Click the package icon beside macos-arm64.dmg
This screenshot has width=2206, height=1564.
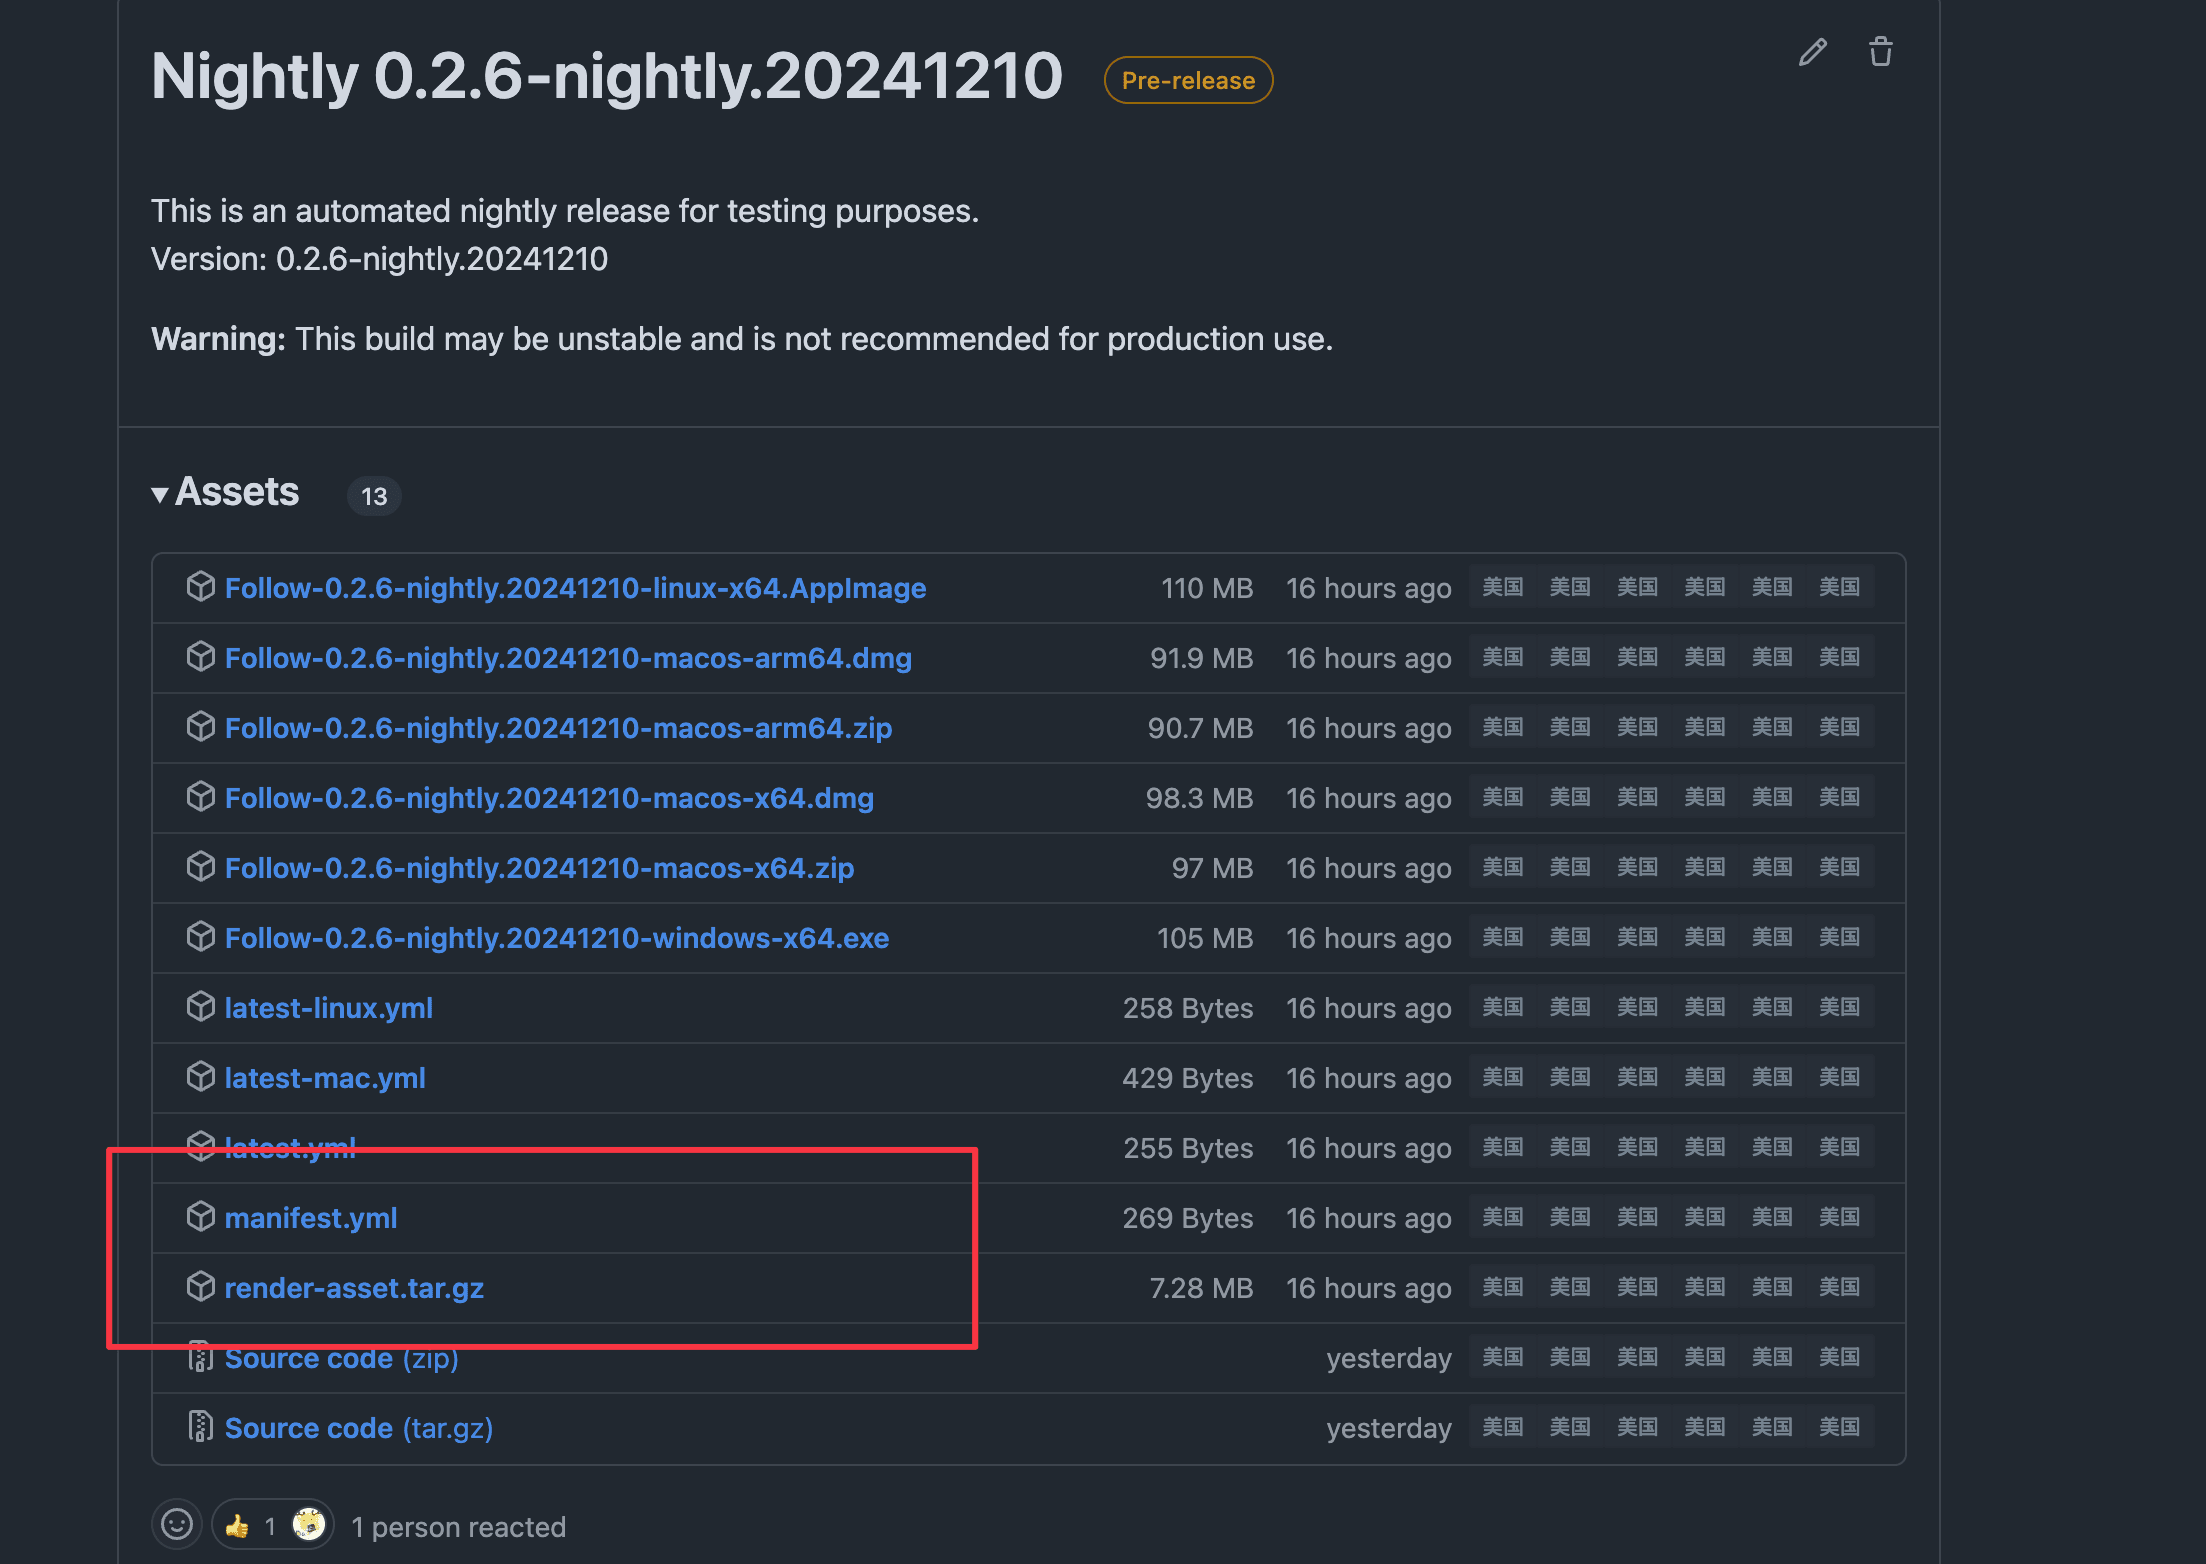201,656
